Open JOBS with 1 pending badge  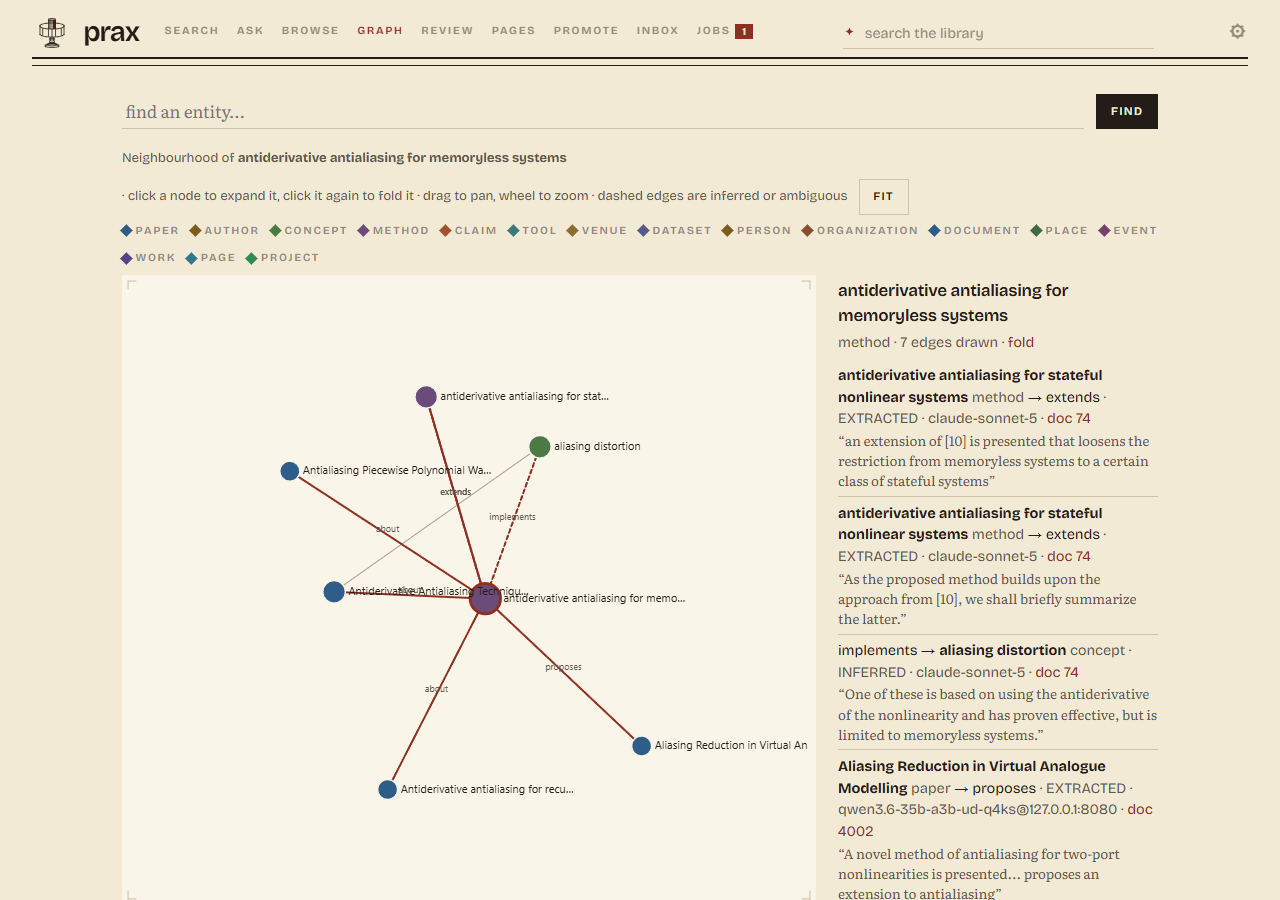tap(724, 31)
